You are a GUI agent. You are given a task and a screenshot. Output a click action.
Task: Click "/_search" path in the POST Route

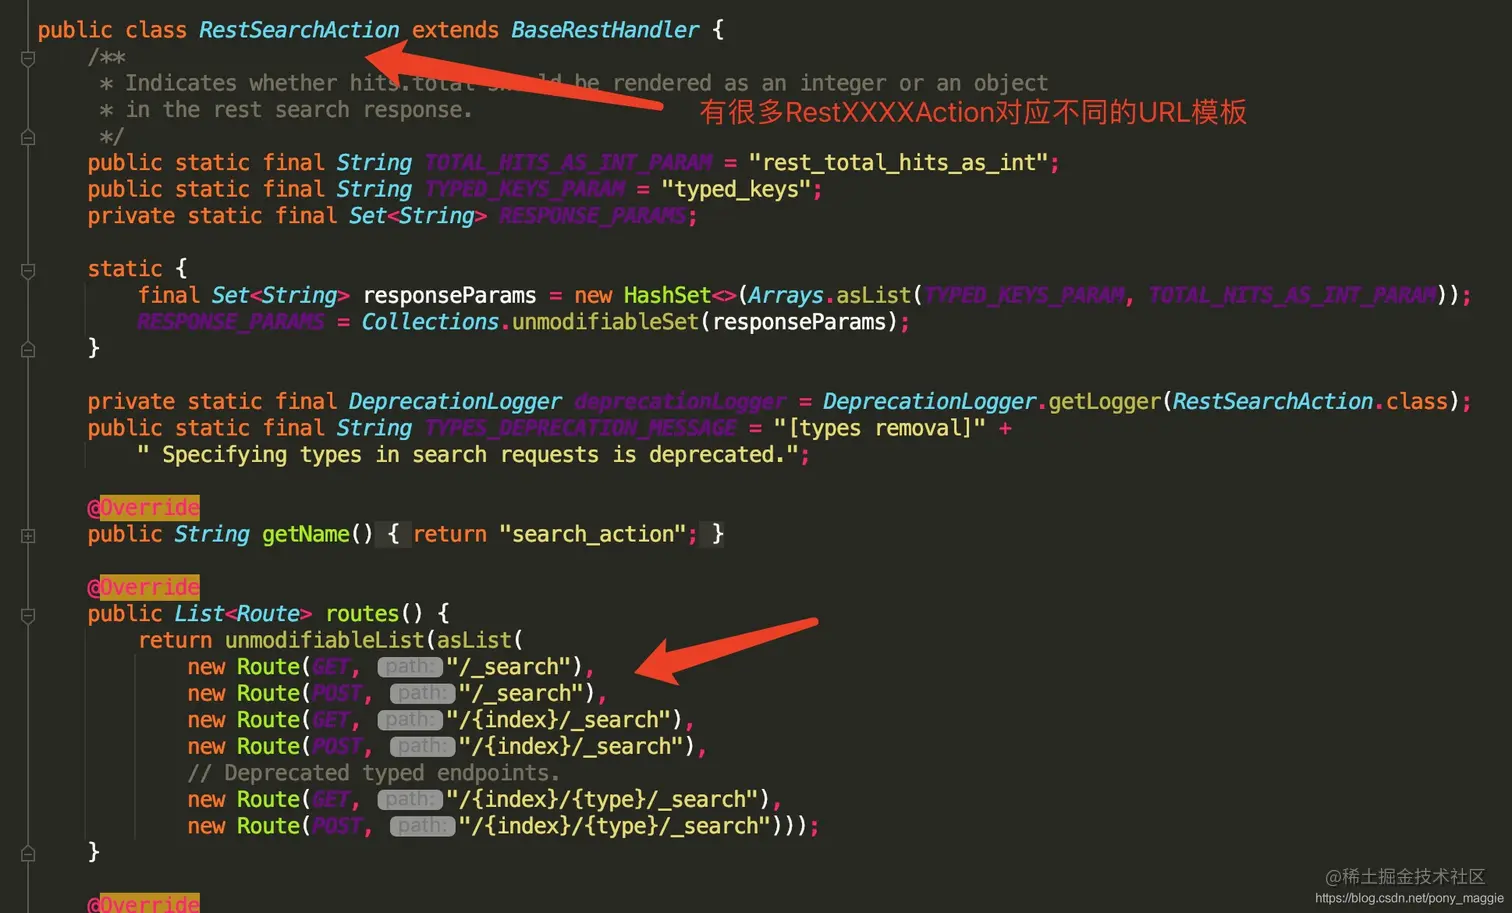522,693
